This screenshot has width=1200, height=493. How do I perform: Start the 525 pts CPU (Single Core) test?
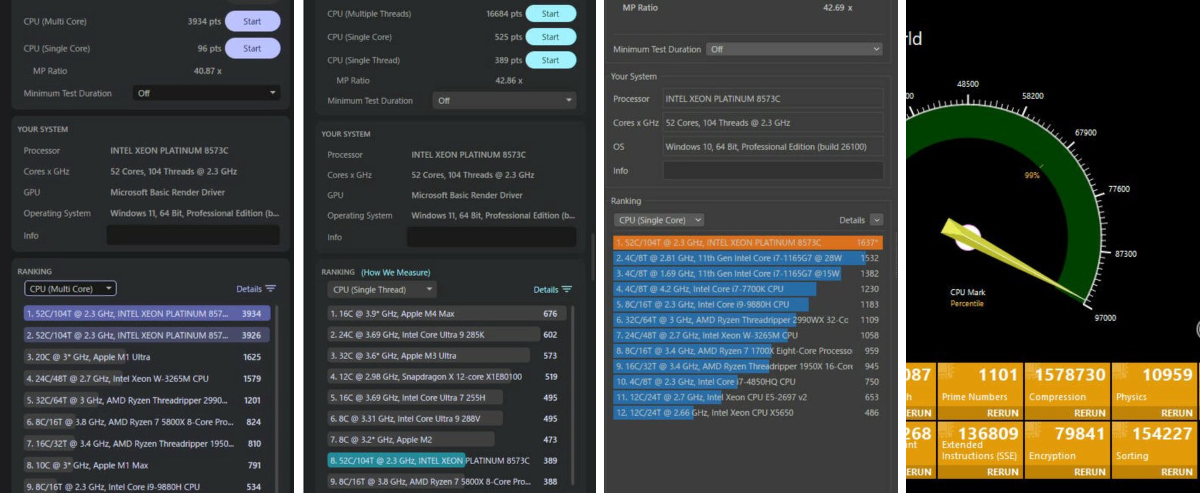[x=550, y=37]
